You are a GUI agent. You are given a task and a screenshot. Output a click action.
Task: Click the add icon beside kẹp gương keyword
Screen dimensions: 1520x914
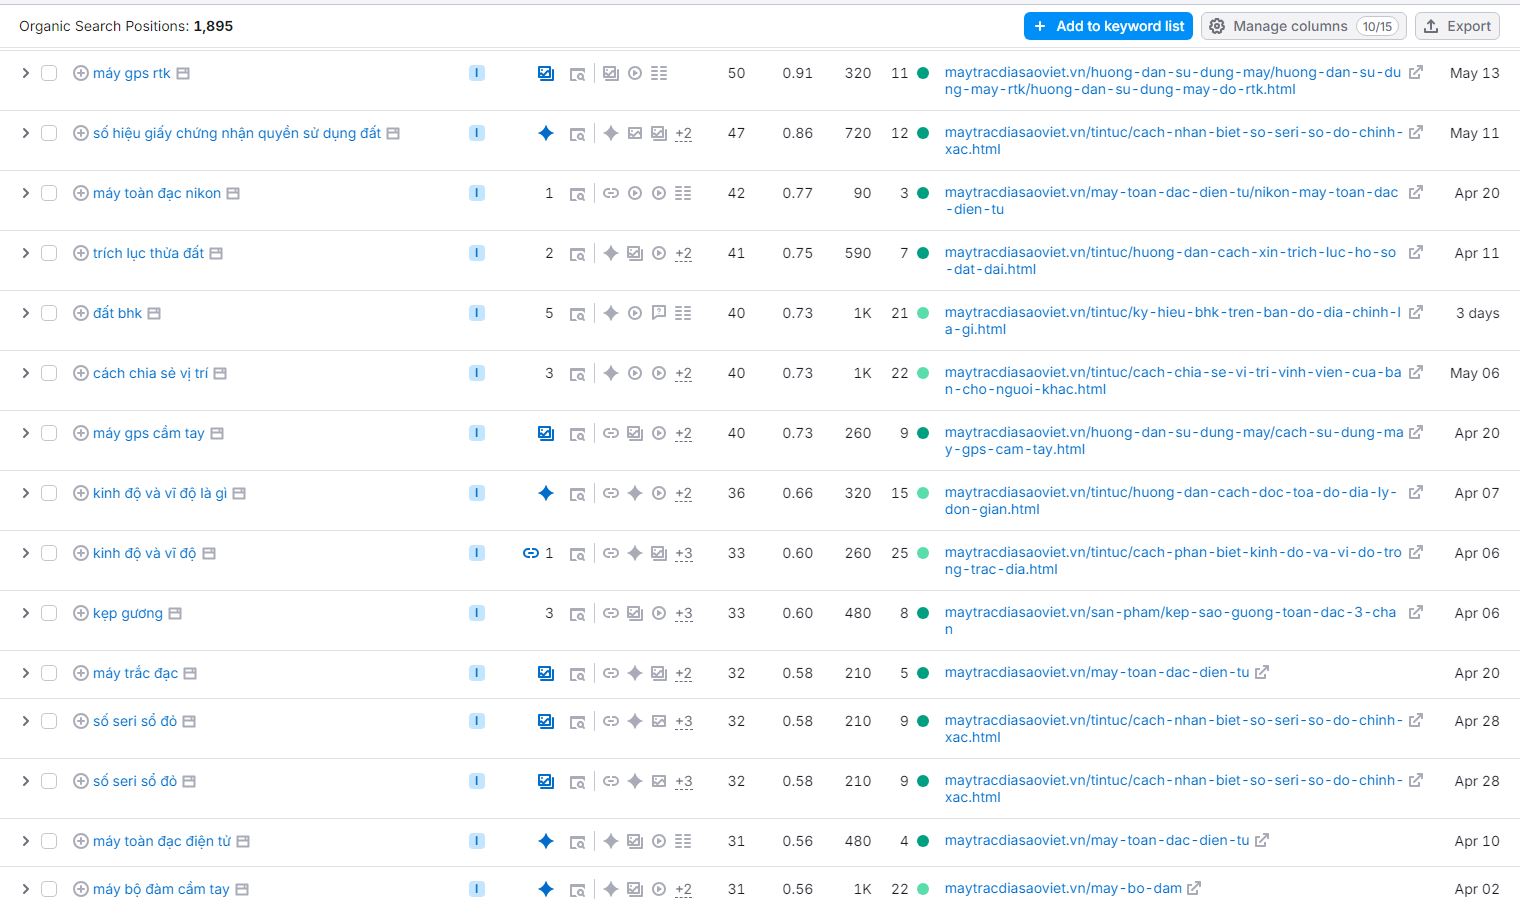[x=81, y=613]
